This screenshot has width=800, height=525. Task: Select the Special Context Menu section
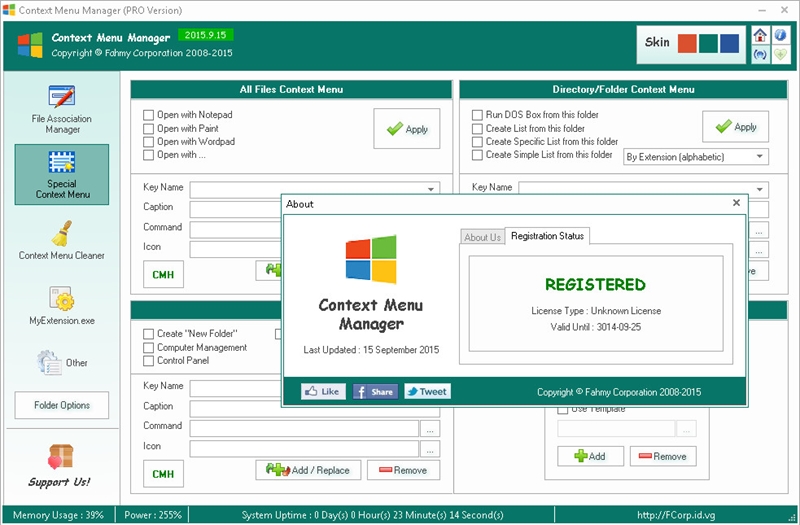(x=62, y=174)
